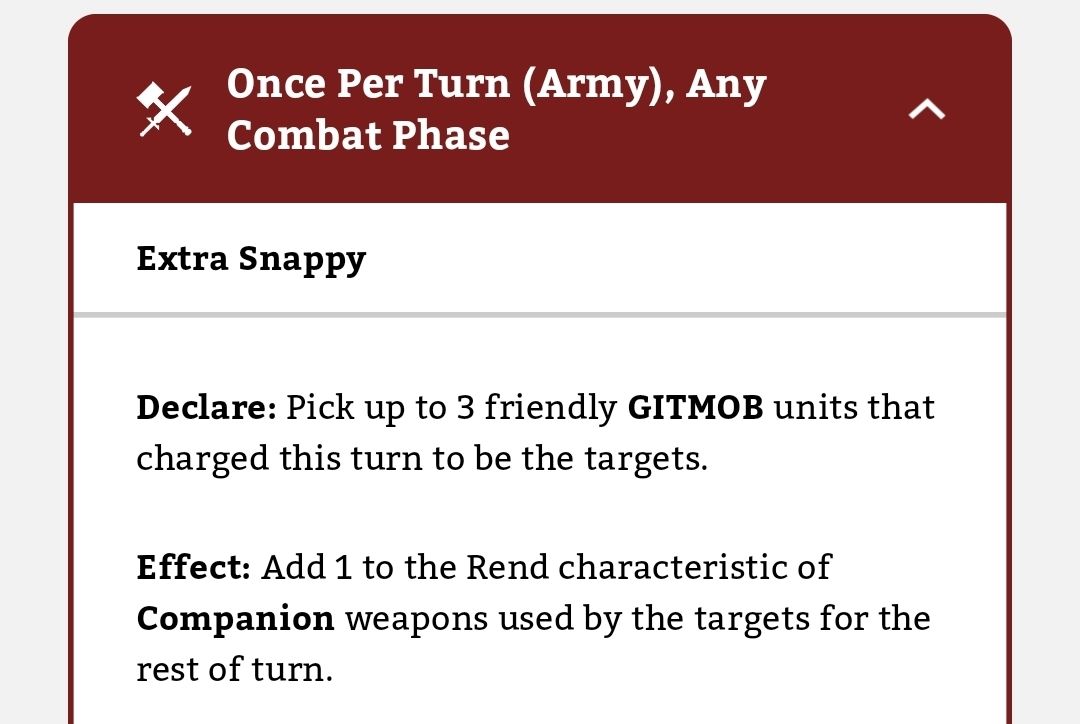The width and height of the screenshot is (1080, 724).
Task: Click the gray background above the card
Action: coord(540,6)
